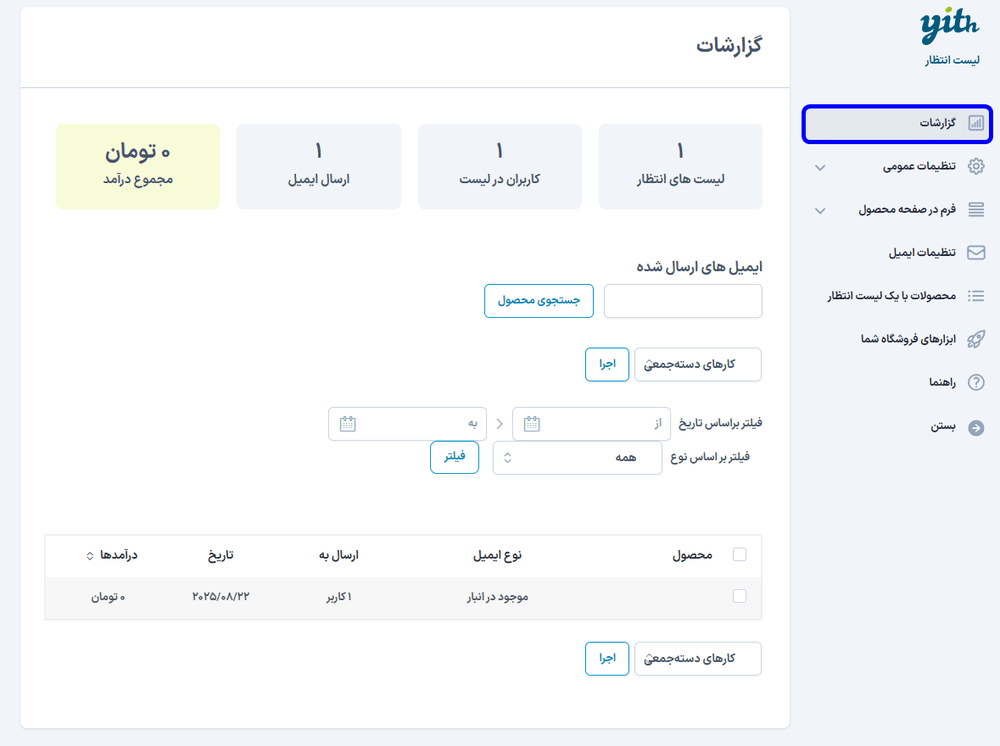1000x746 pixels.
Task: Click the 'از' start date field
Action: click(x=591, y=424)
